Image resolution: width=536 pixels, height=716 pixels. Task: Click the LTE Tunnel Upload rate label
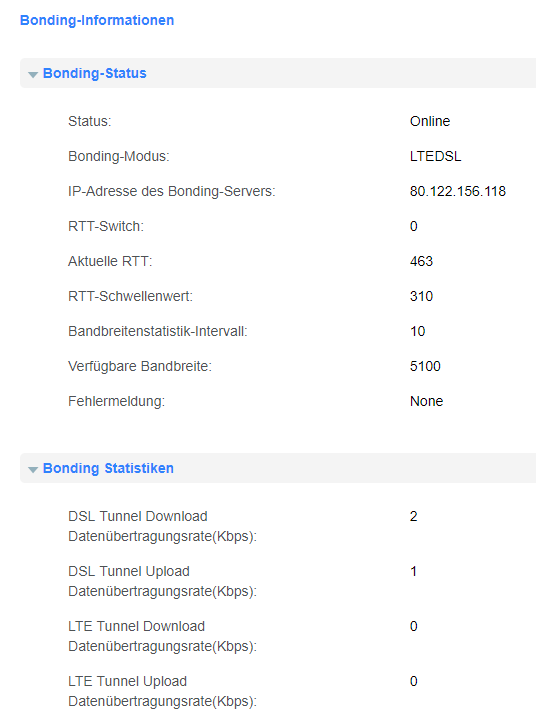click(162, 691)
